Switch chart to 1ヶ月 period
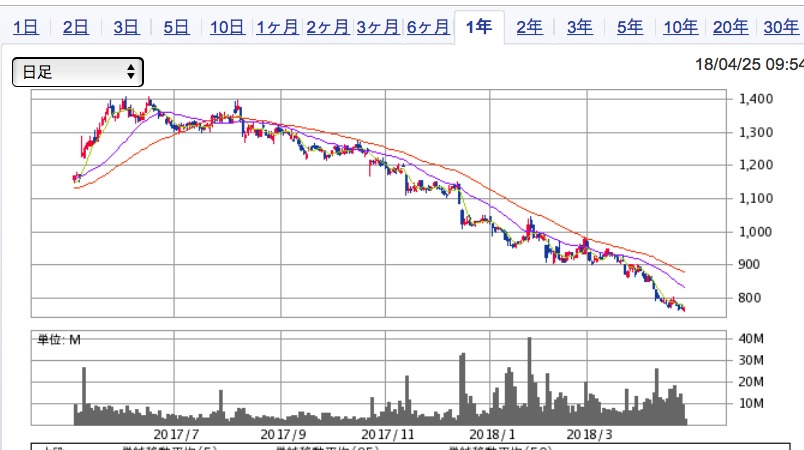 tap(277, 27)
